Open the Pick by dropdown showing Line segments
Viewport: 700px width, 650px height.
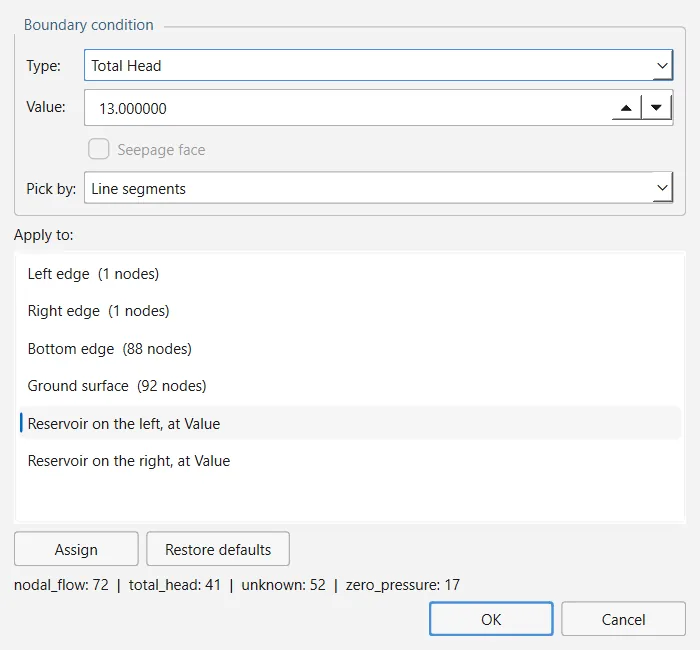pyautogui.click(x=378, y=188)
